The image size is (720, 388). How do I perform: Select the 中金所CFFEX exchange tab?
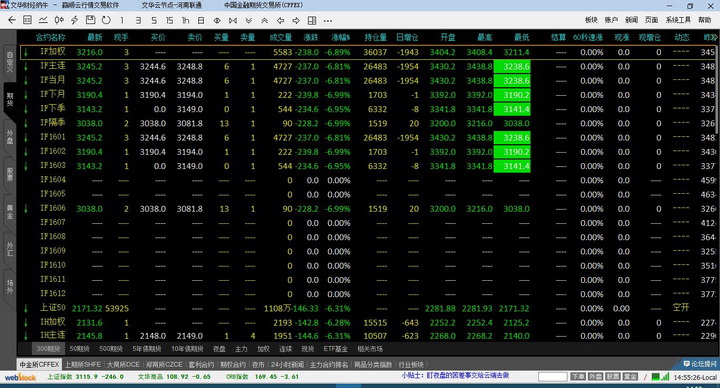click(x=39, y=365)
